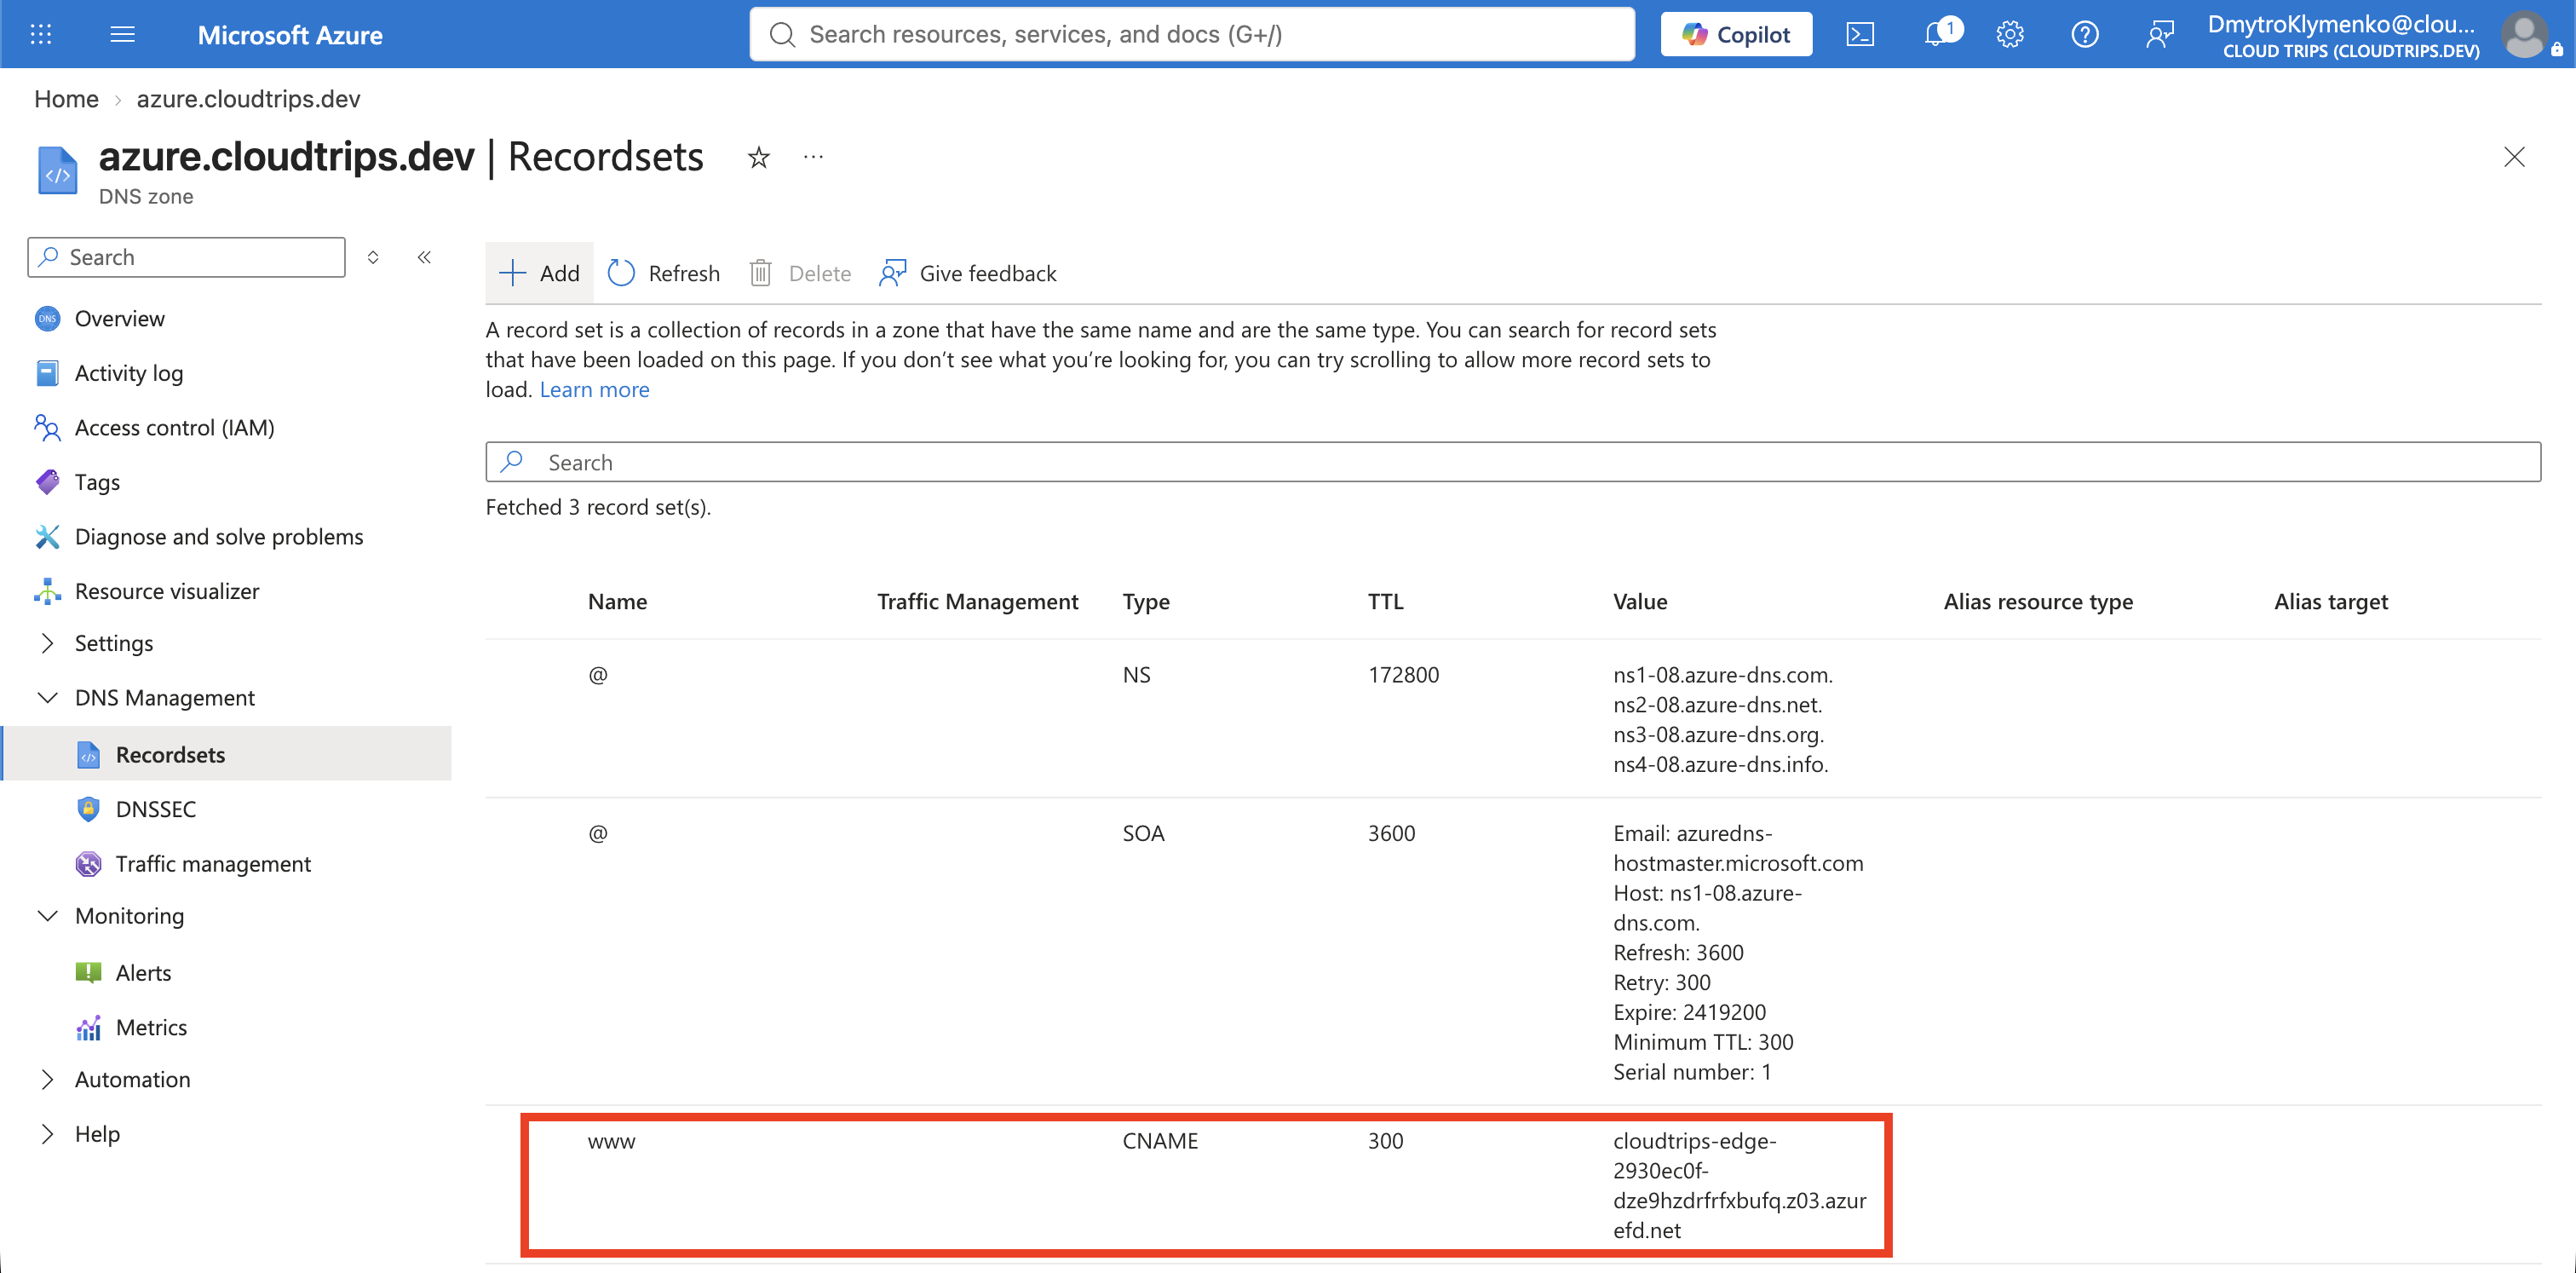This screenshot has width=2576, height=1273.
Task: Open Access control (IAM)
Action: 175,427
